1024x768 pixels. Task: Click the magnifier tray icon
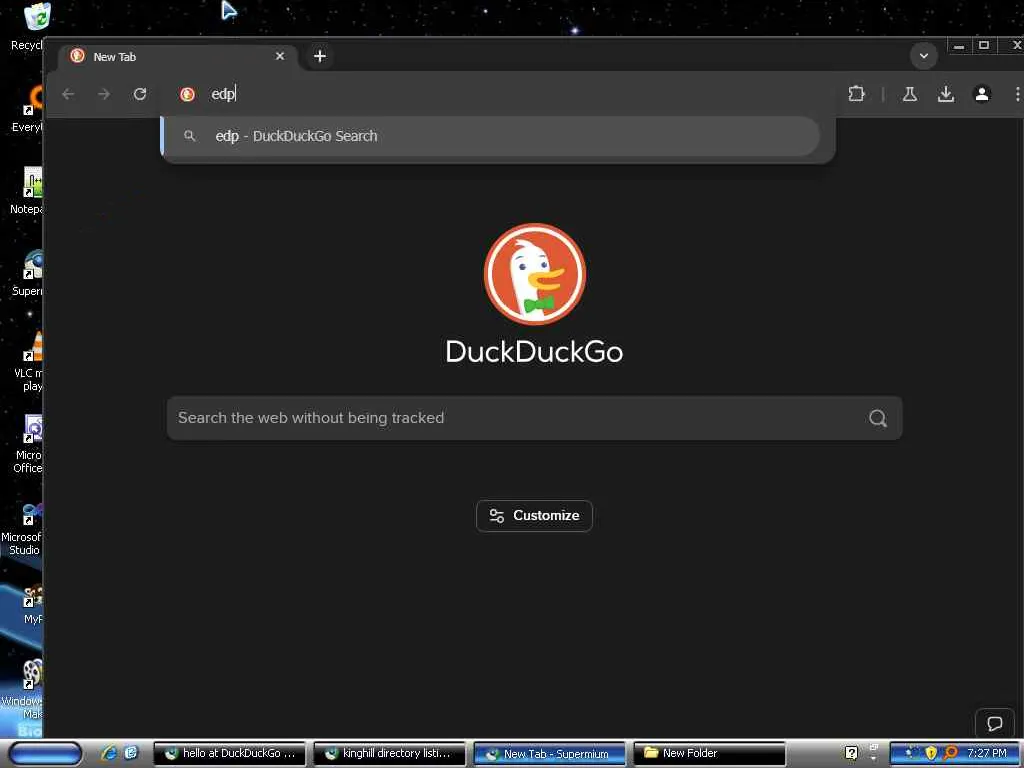[950, 753]
